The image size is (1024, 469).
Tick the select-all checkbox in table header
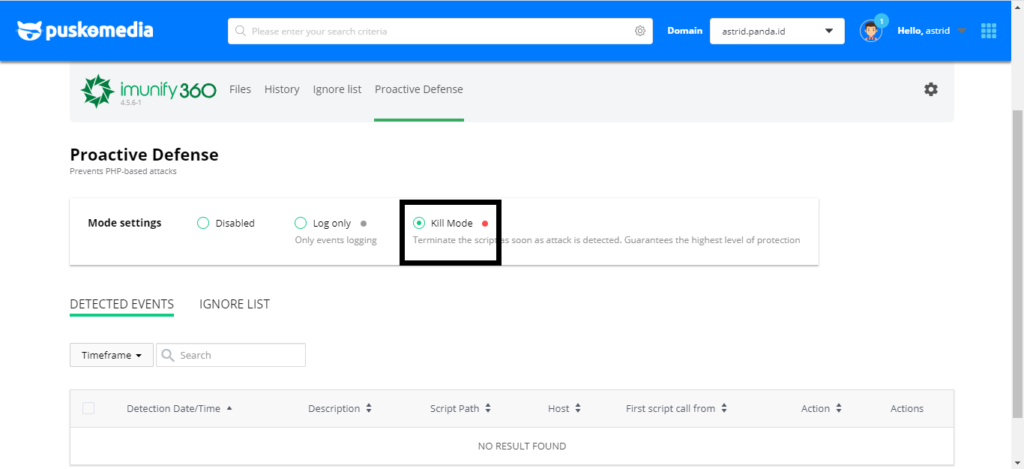click(89, 408)
